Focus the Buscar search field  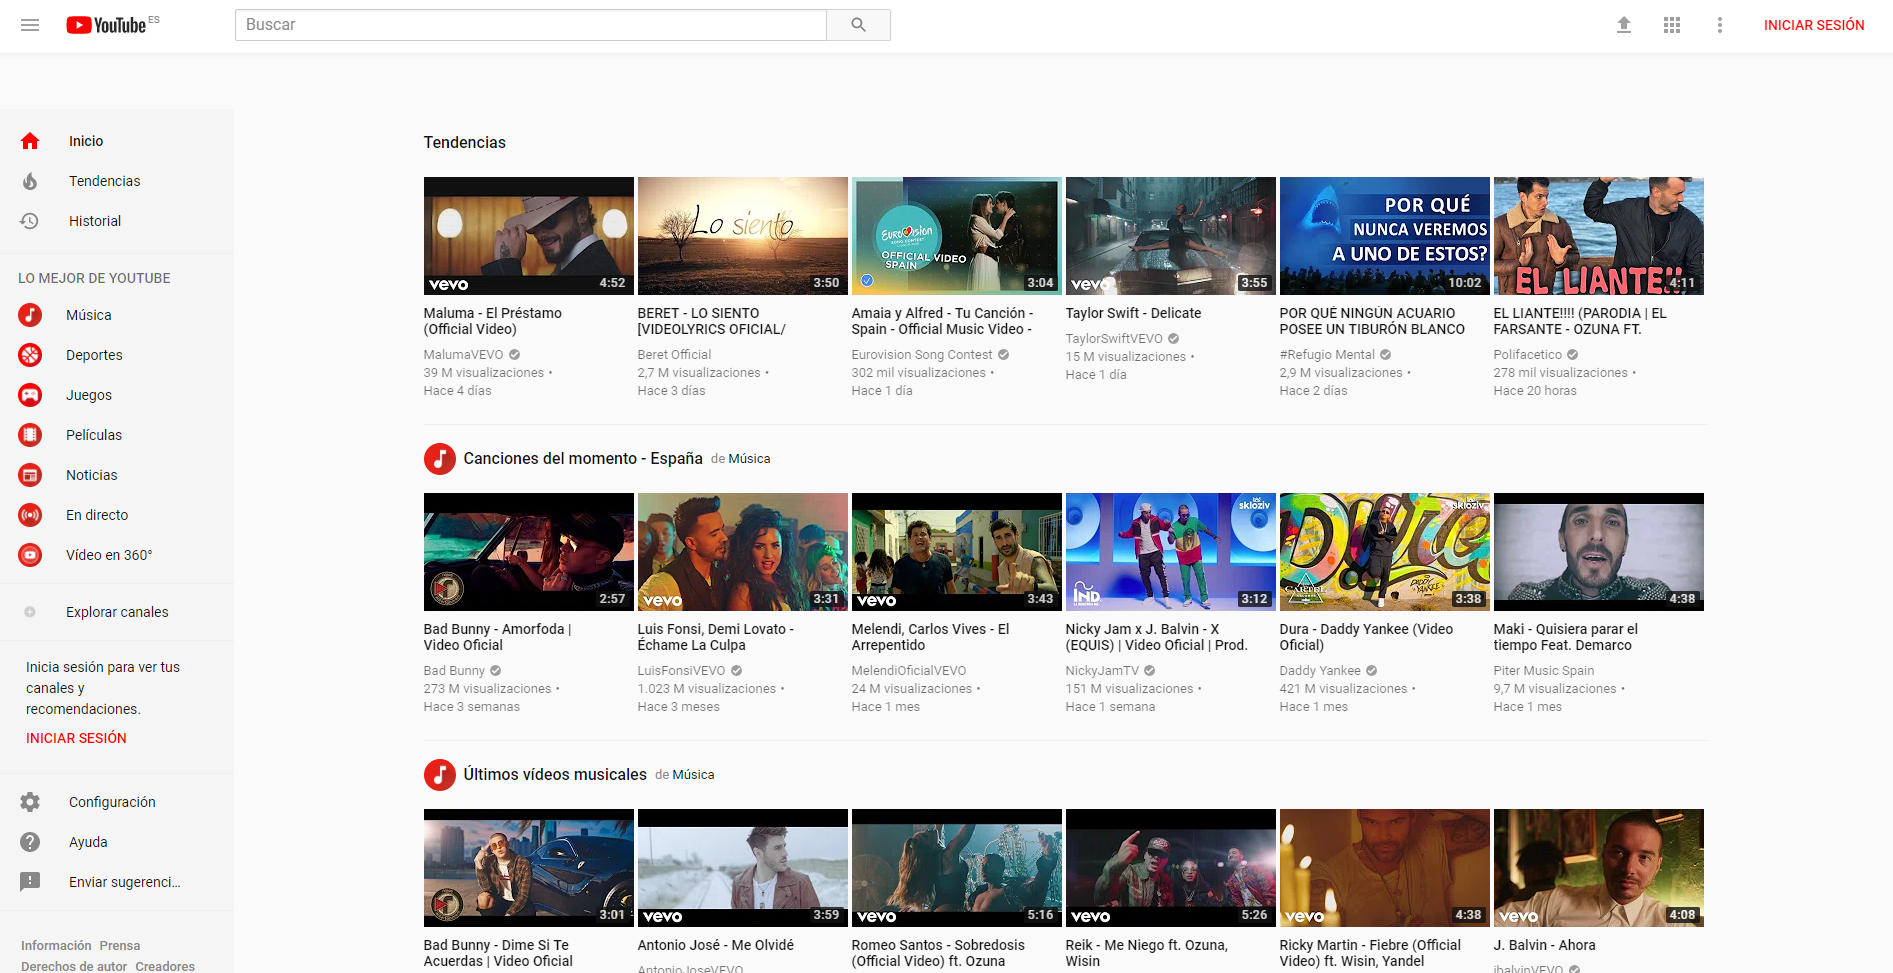point(531,25)
